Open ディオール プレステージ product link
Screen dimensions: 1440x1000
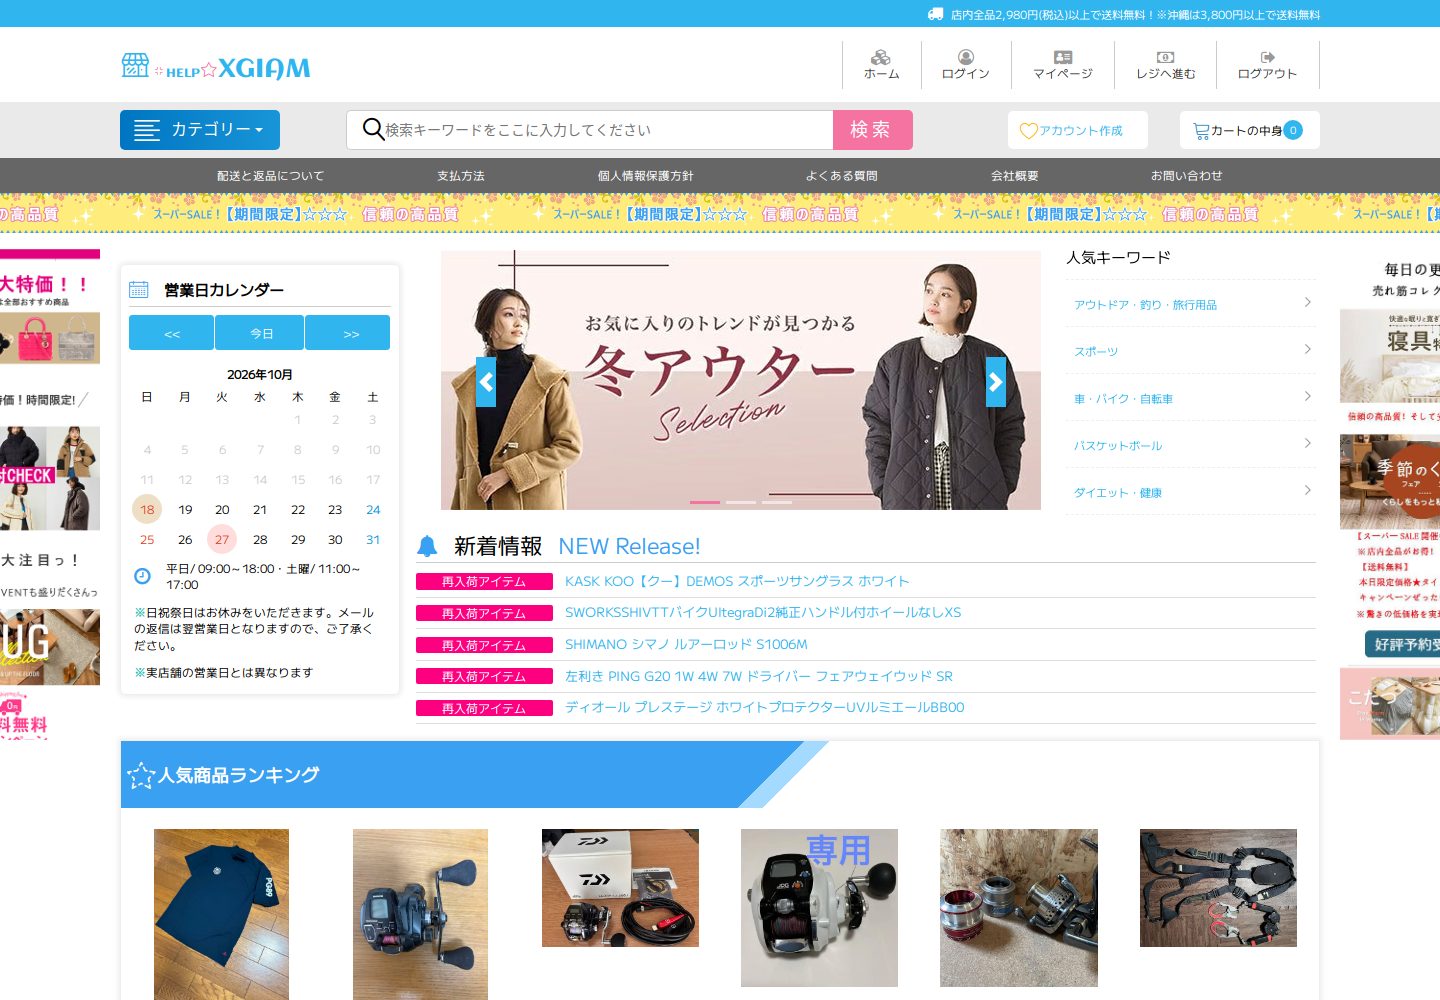point(765,707)
